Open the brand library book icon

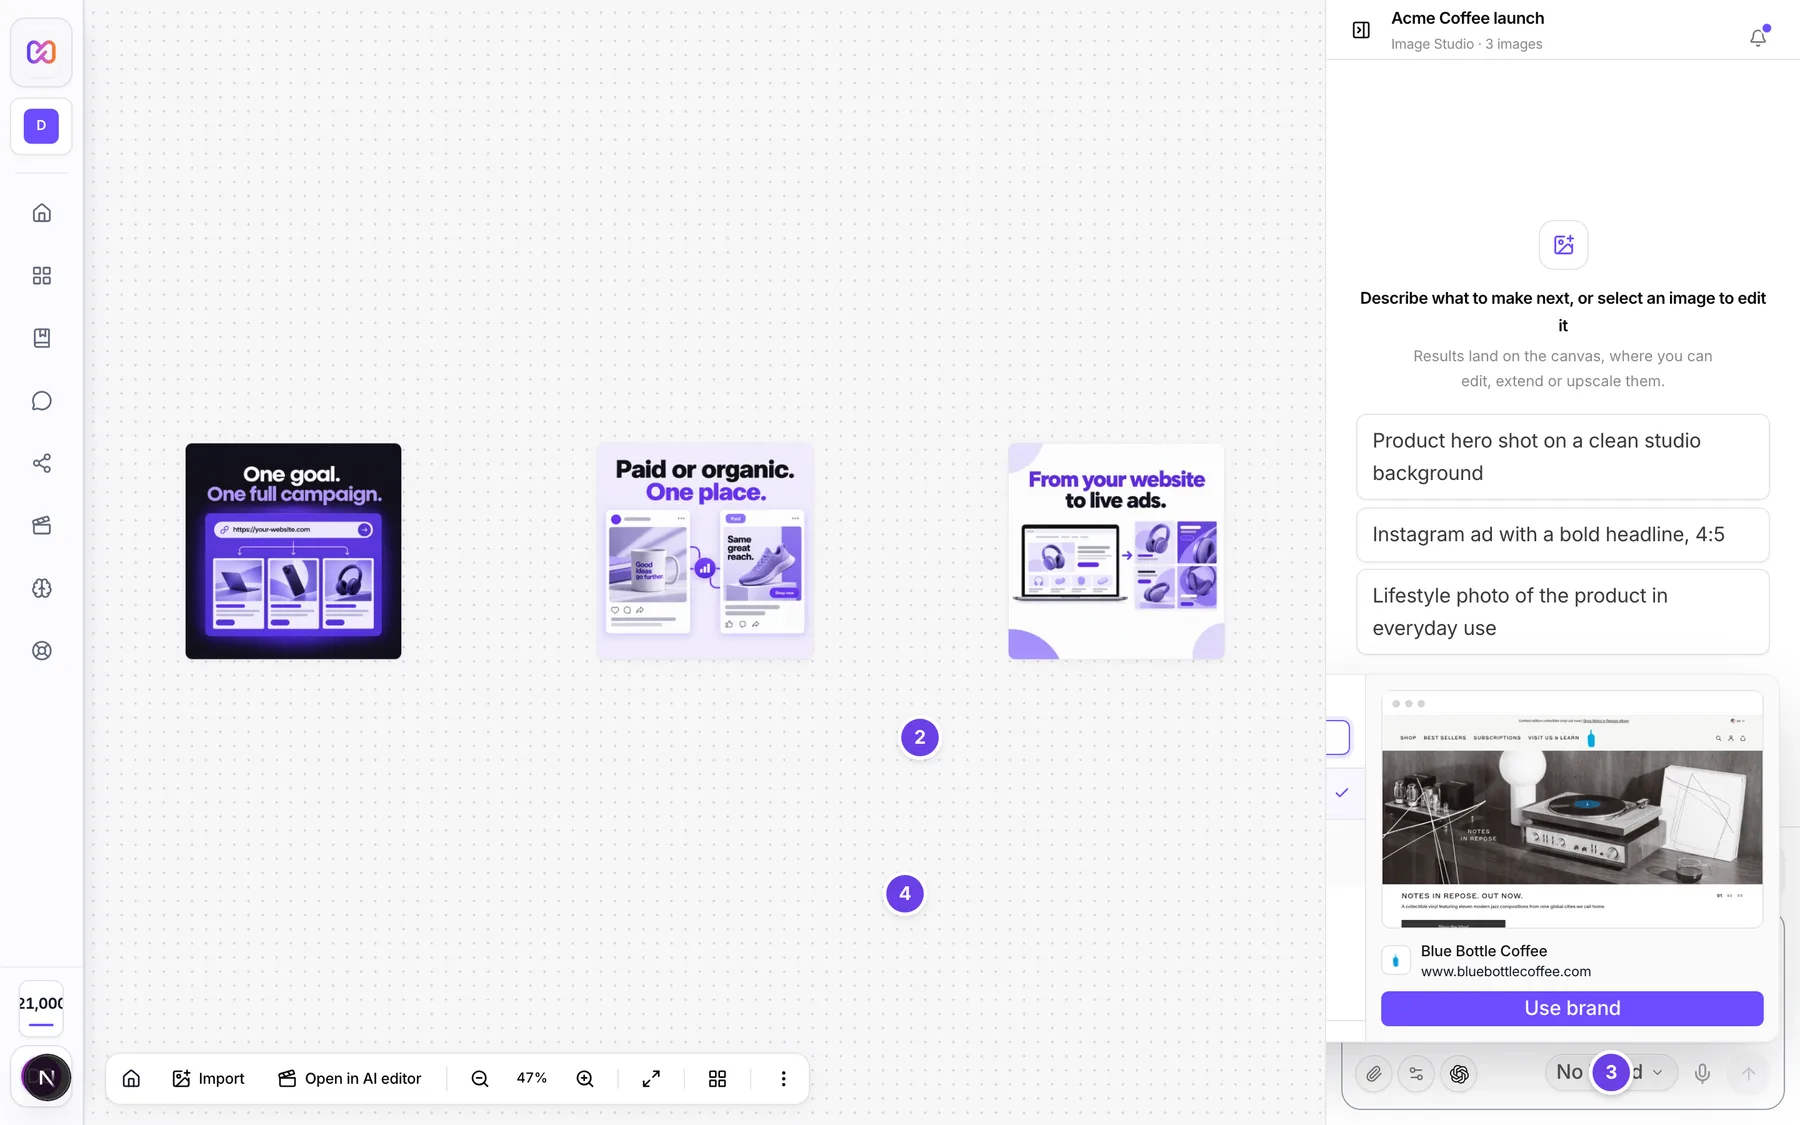coord(41,338)
